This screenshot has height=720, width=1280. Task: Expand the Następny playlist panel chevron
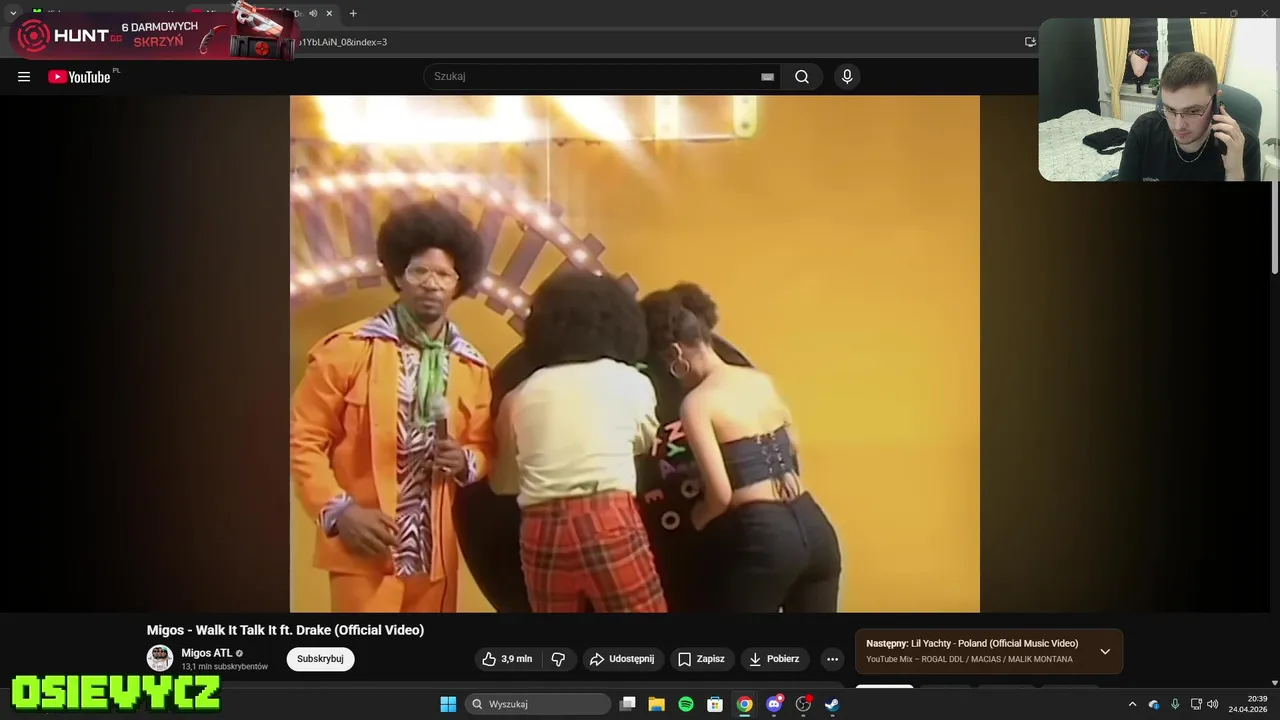coord(1105,651)
